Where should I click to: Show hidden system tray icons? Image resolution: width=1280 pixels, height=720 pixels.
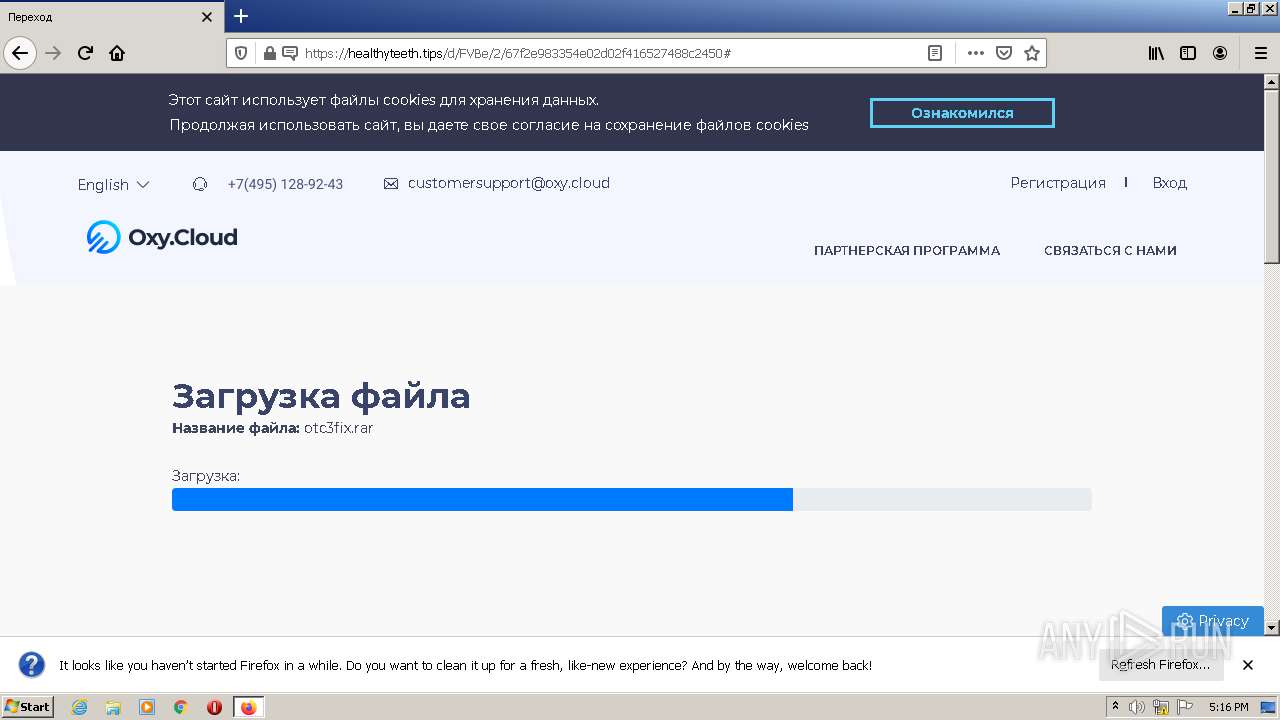1115,707
